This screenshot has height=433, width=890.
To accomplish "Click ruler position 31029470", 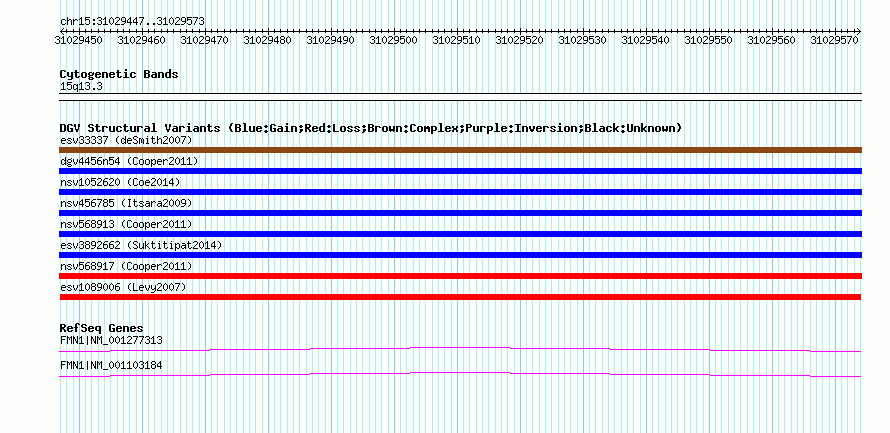I will pos(204,40).
